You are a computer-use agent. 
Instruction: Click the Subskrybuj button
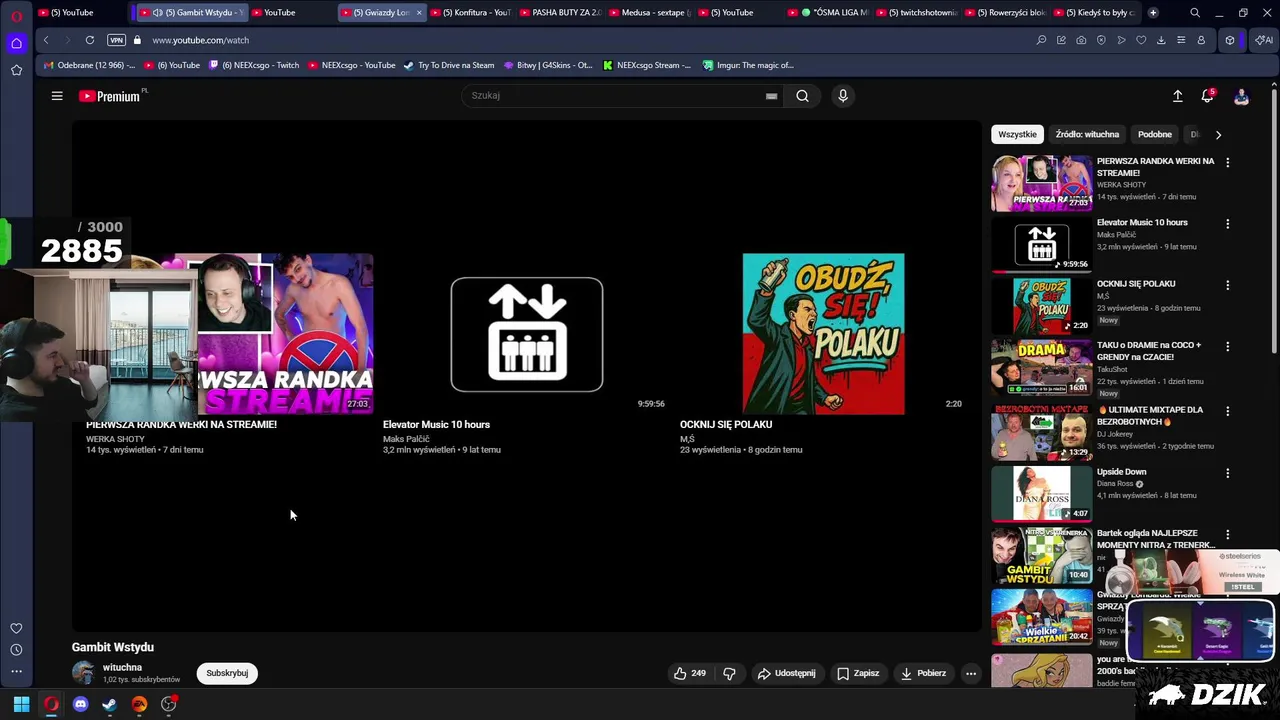227,673
